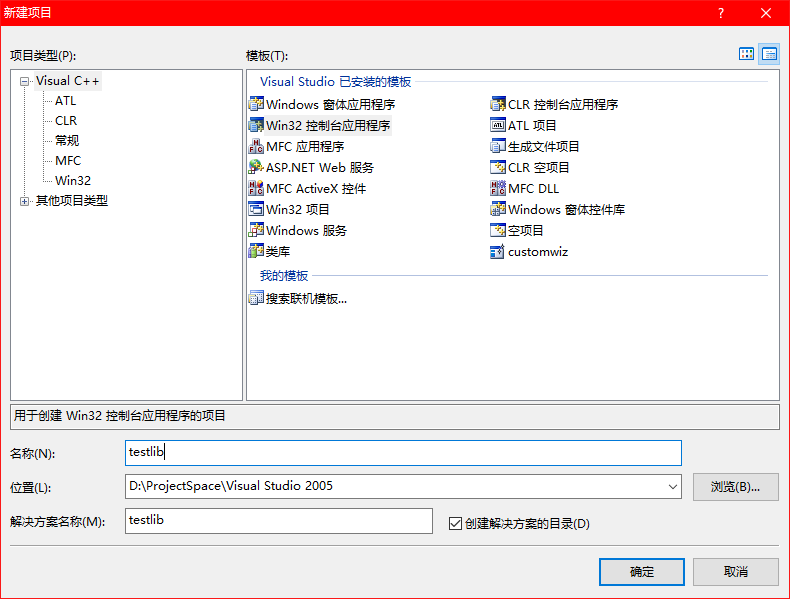Select the MFC 应用程序 template icon
Viewport: 790px width, 599px height.
257,147
